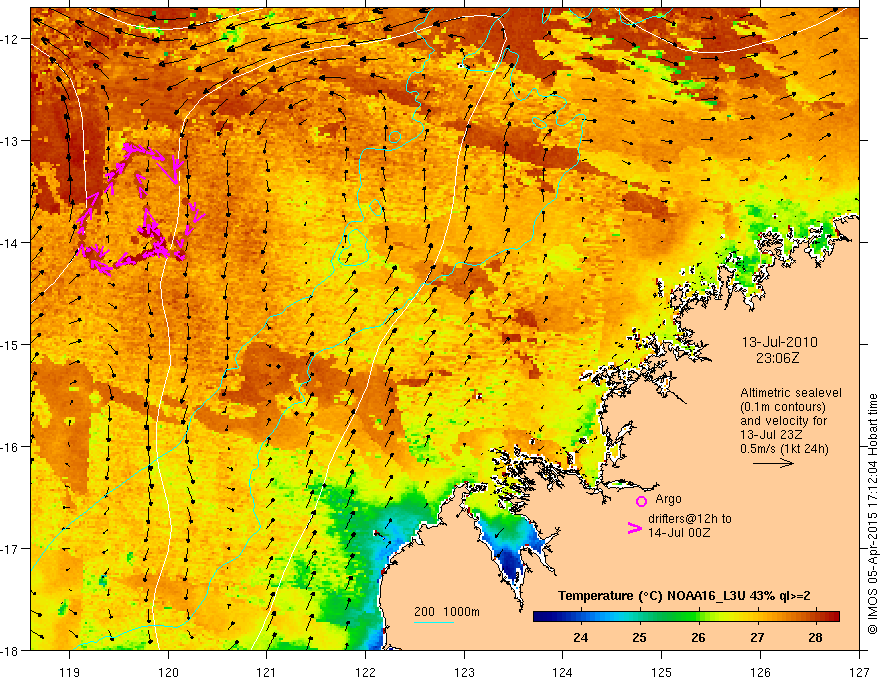The image size is (880, 680).
Task: Click the latitude axis label -17
Action: click(10, 549)
